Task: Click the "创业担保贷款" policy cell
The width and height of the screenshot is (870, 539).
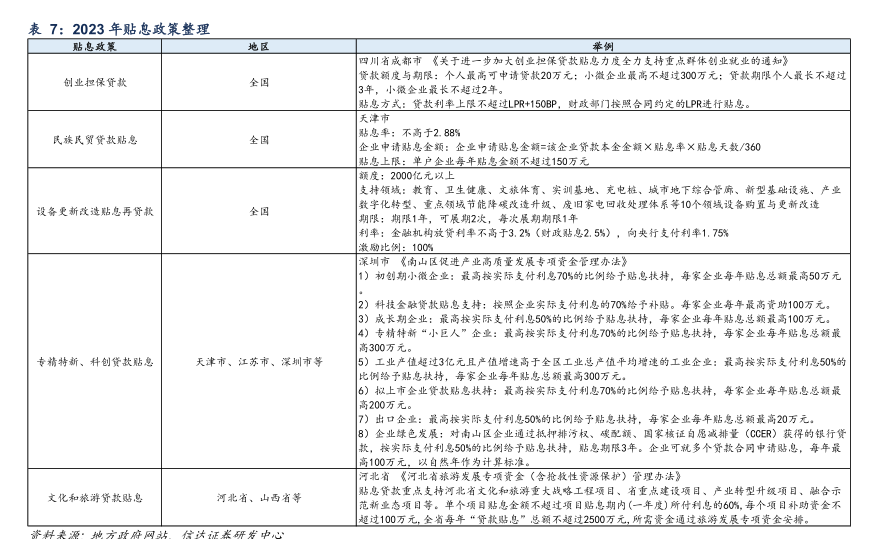Action: (x=94, y=82)
